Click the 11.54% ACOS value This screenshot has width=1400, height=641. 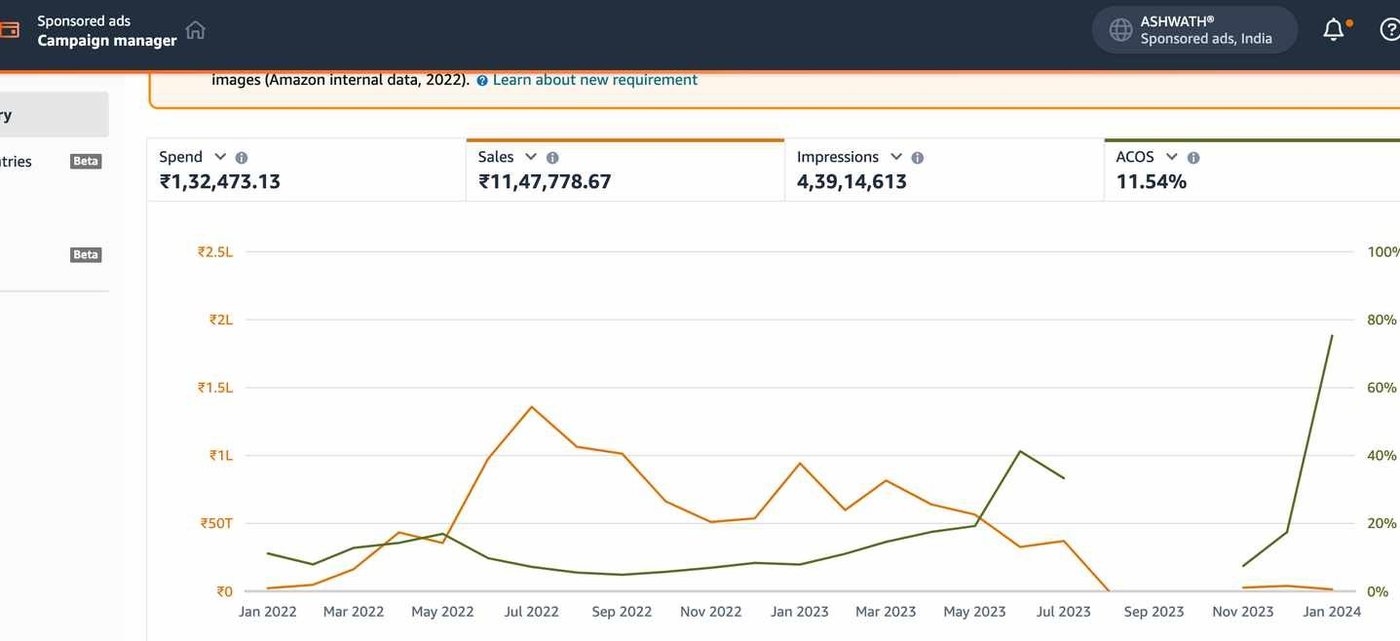pos(1152,182)
